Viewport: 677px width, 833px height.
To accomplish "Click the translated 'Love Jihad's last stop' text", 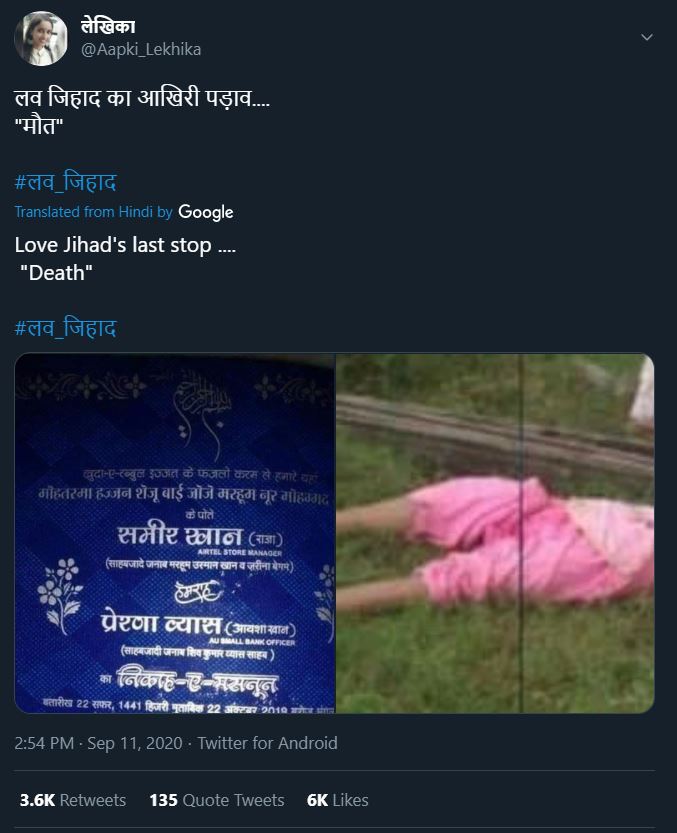I will [x=125, y=245].
